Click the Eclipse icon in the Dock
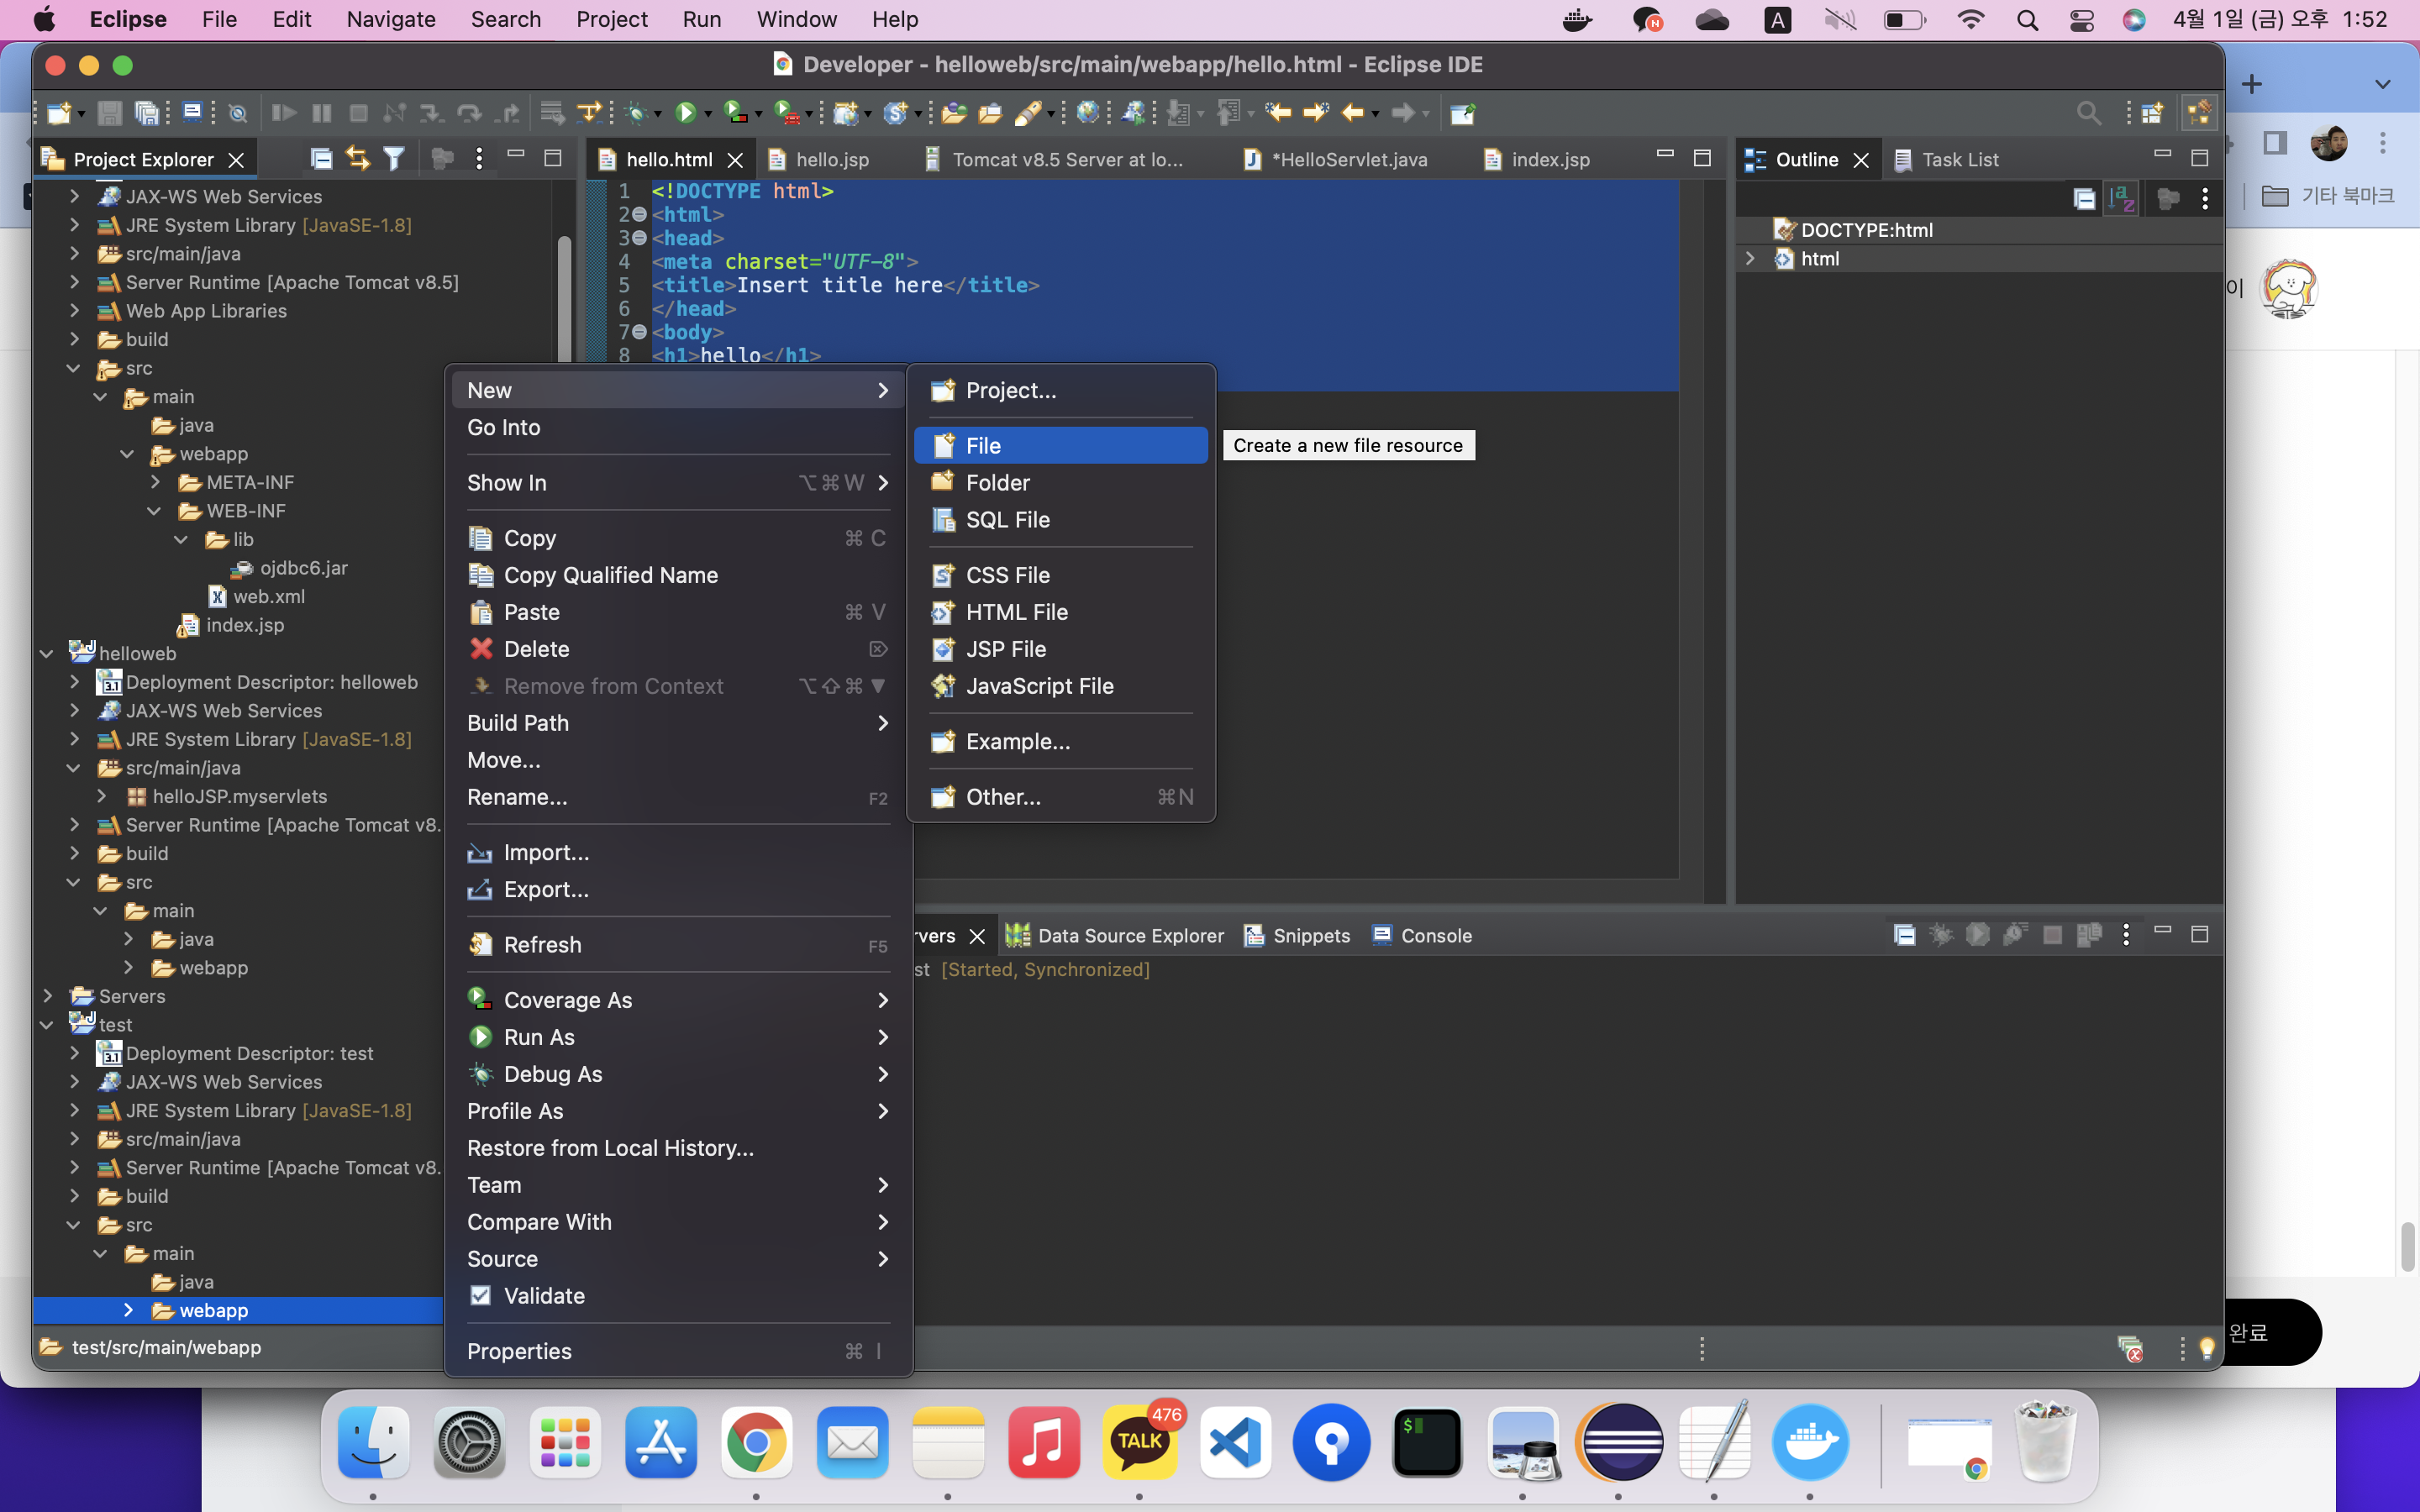 point(1619,1441)
